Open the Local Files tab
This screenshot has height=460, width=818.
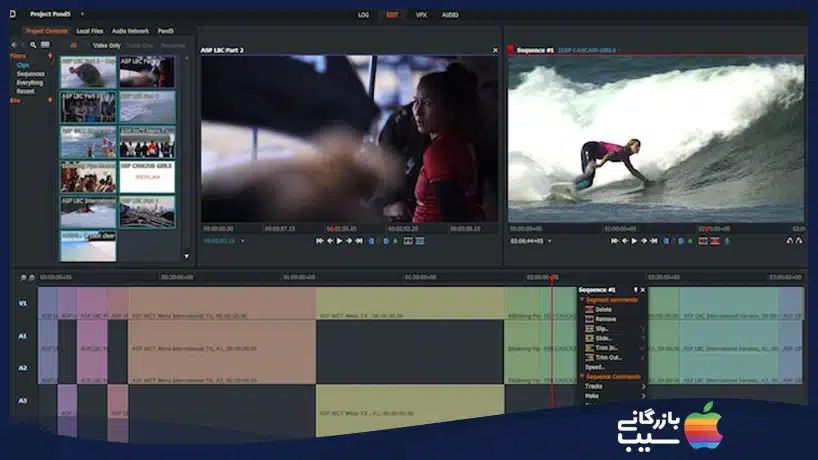[x=89, y=31]
